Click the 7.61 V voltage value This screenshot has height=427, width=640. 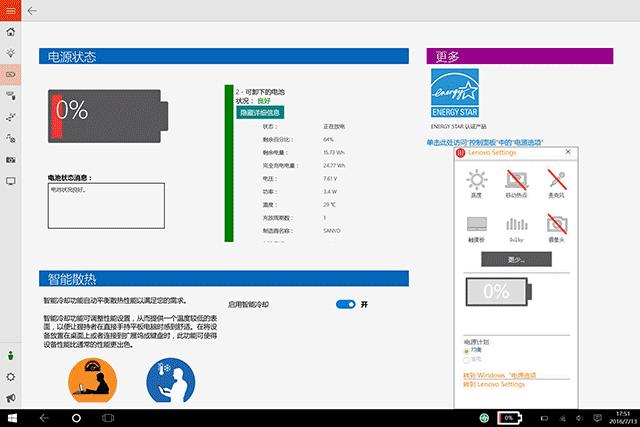(330, 178)
